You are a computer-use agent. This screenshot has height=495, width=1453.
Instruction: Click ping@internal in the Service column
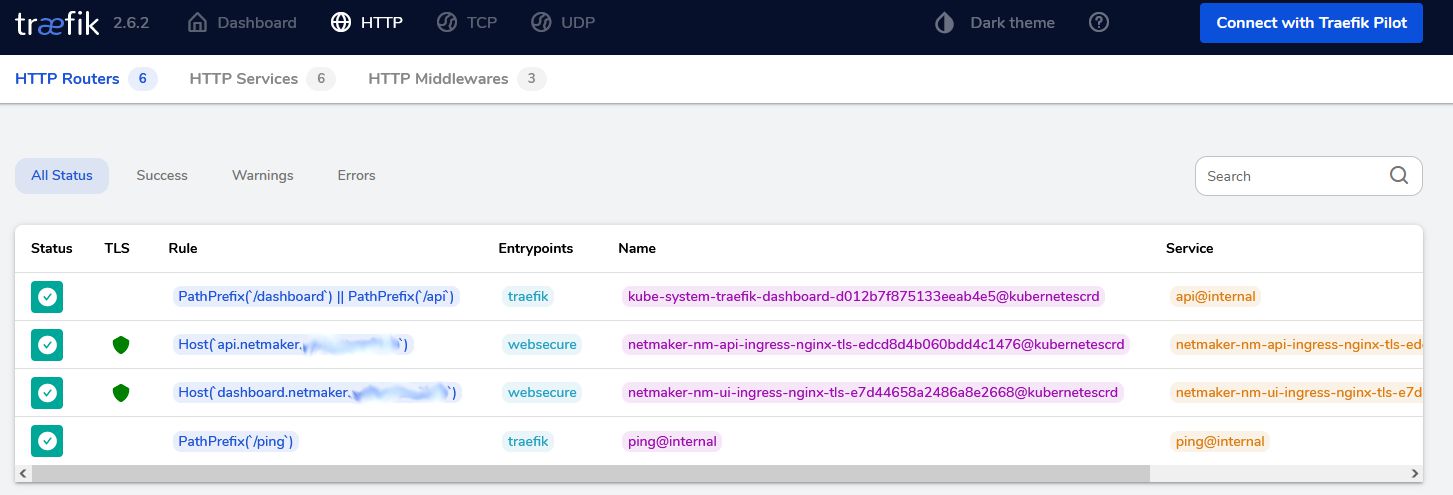pyautogui.click(x=1220, y=440)
